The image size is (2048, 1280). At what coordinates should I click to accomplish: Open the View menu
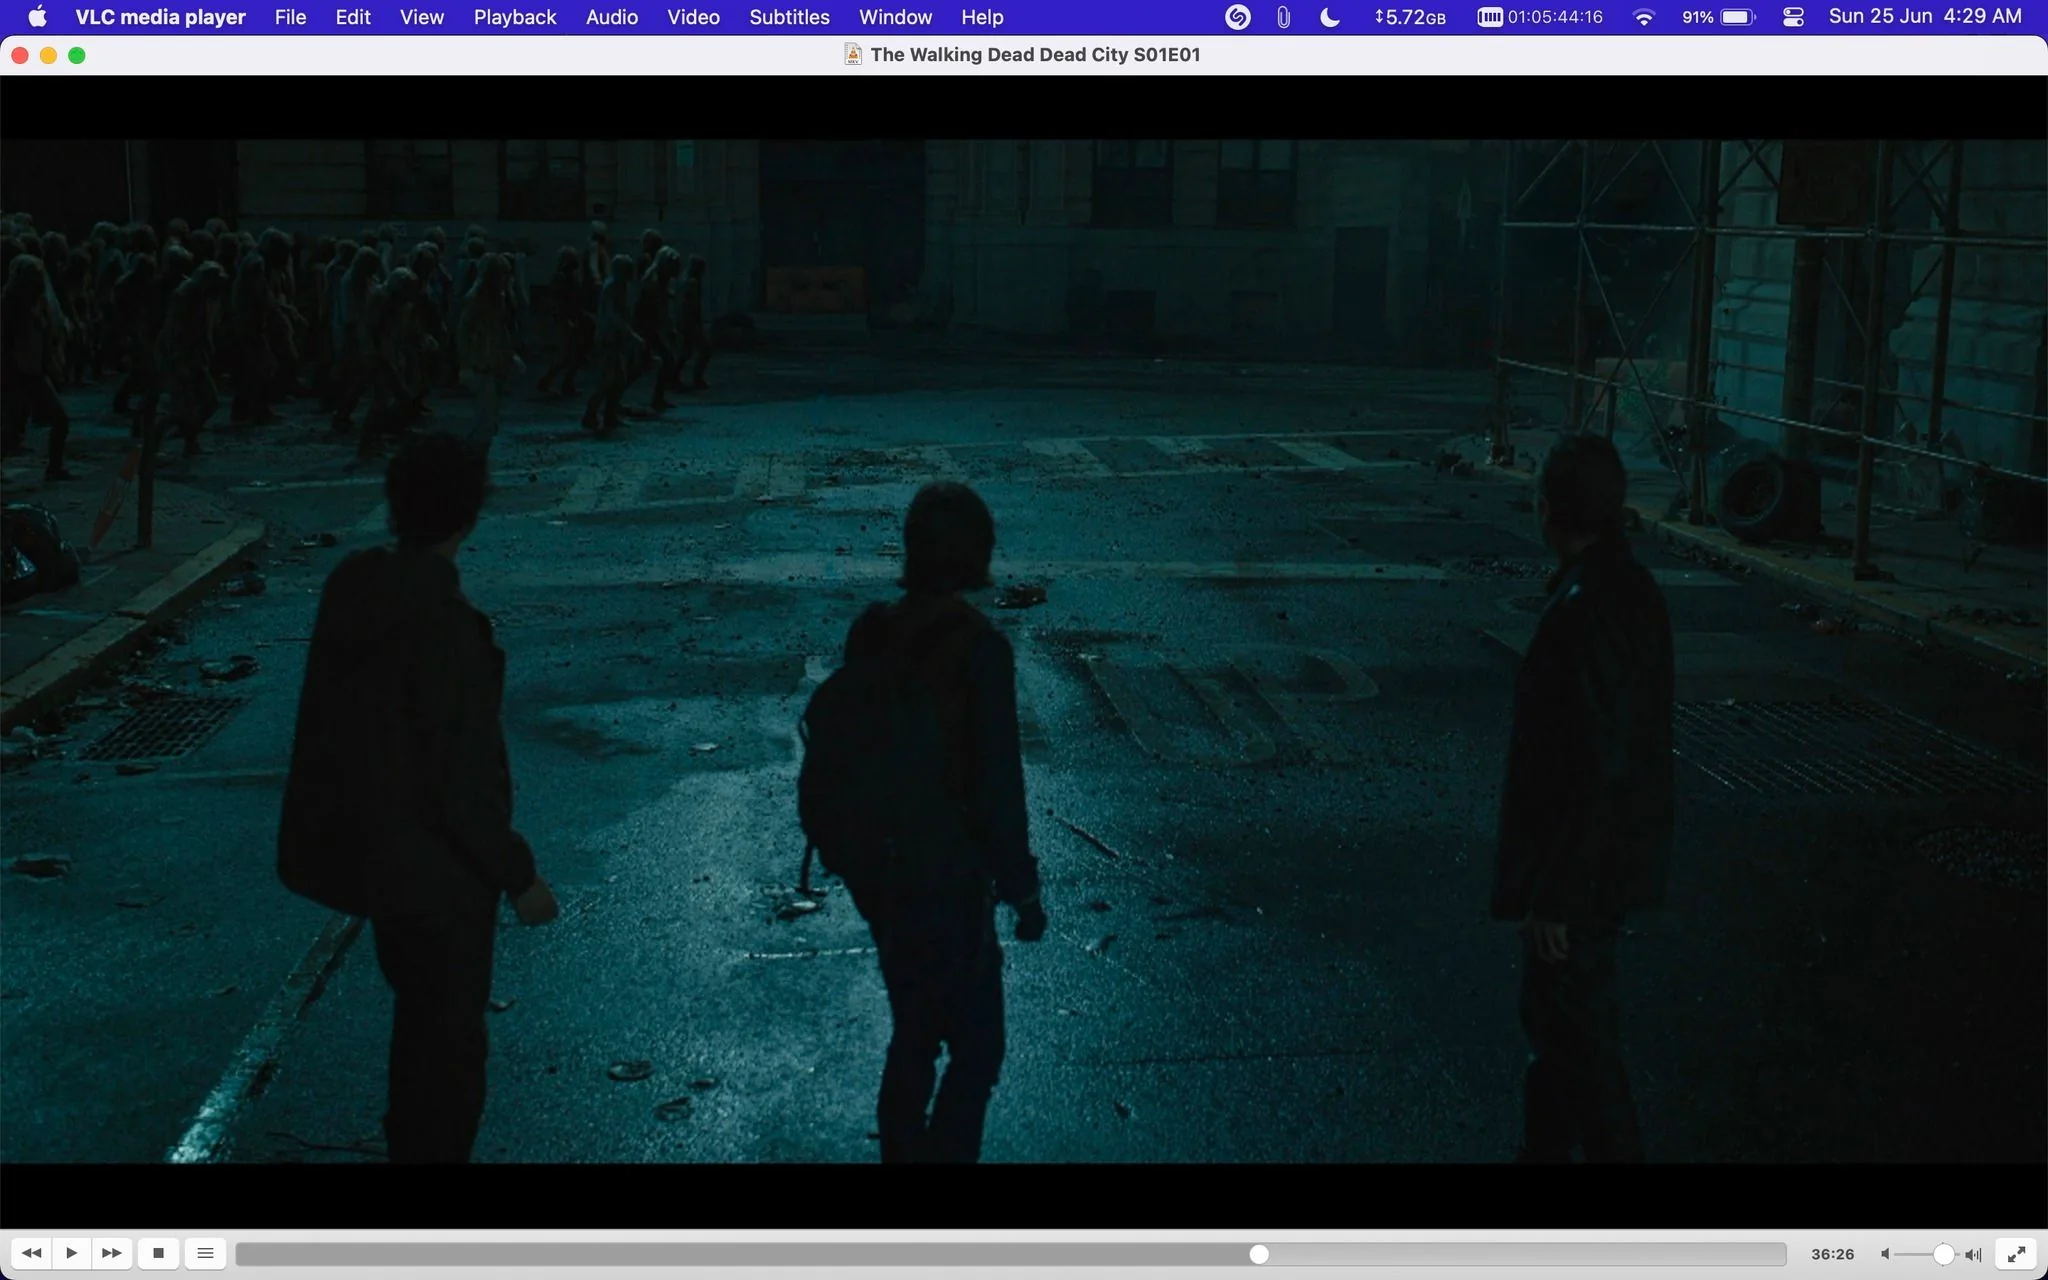point(421,17)
